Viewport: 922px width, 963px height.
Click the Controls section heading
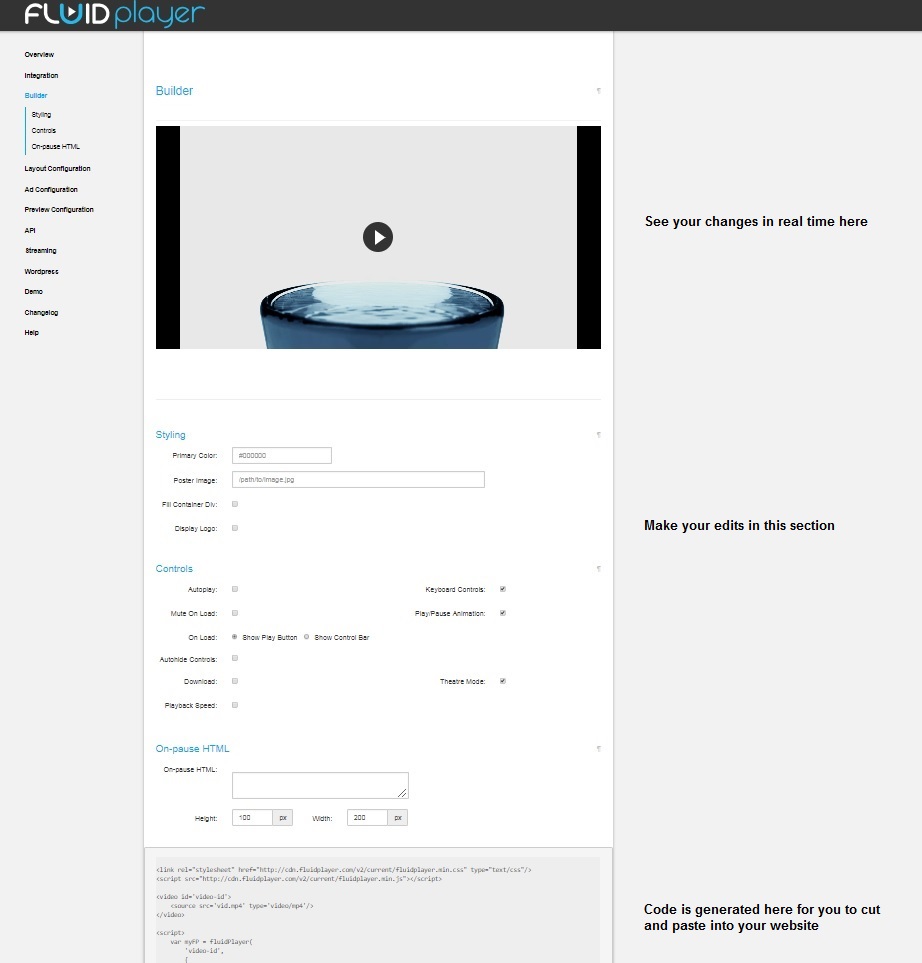click(x=174, y=569)
